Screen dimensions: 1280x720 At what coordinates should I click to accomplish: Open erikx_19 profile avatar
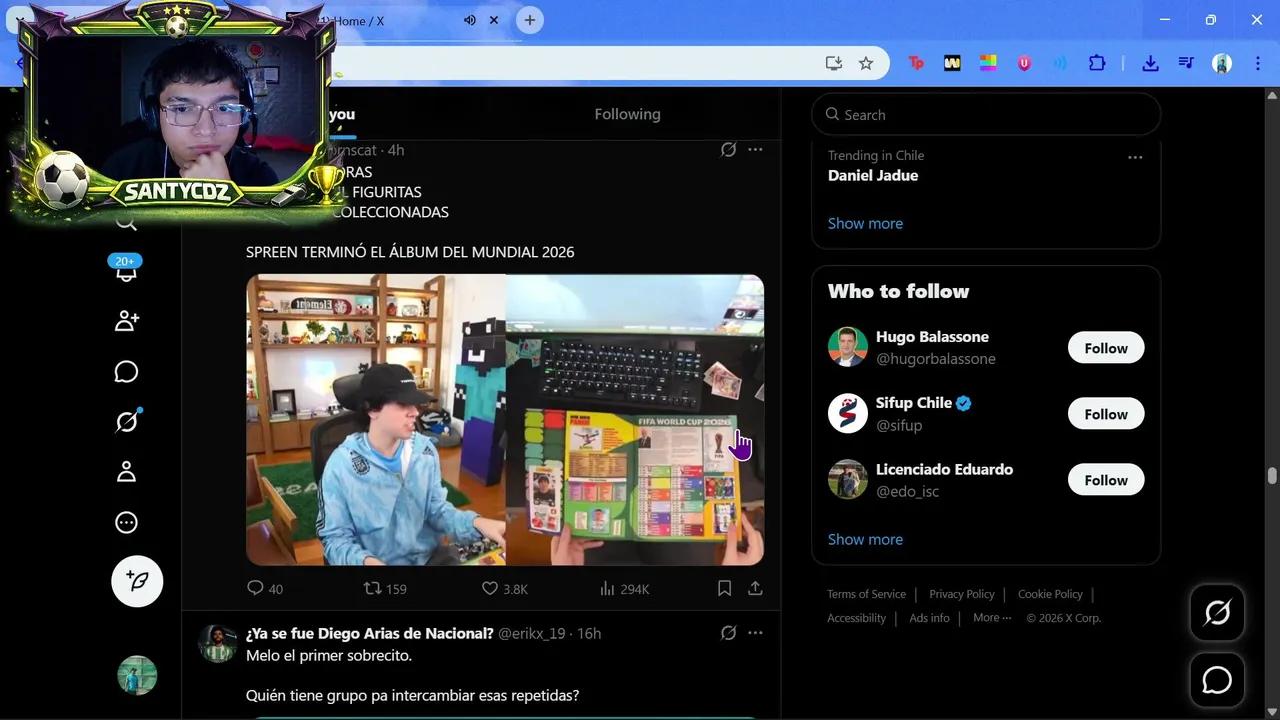[217, 643]
